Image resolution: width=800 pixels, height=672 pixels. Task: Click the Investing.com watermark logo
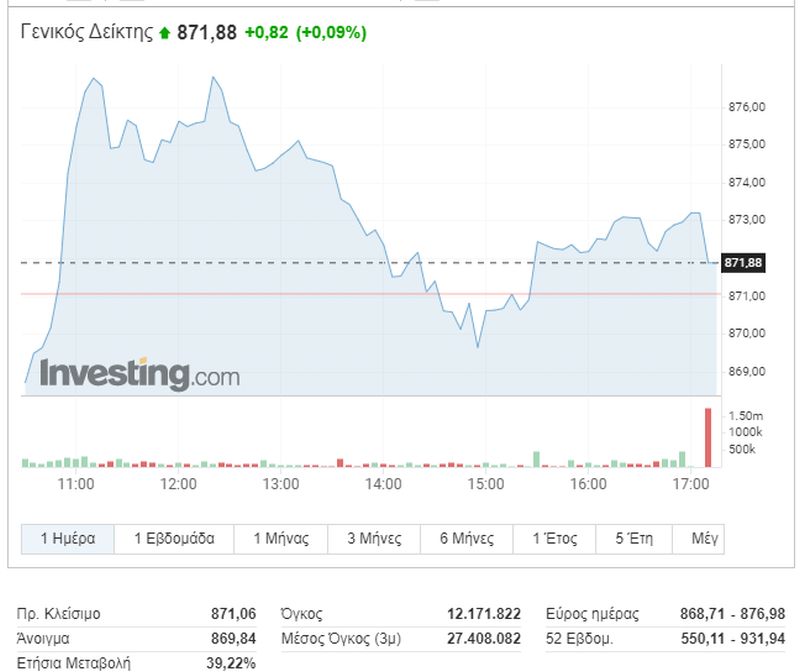(x=139, y=374)
